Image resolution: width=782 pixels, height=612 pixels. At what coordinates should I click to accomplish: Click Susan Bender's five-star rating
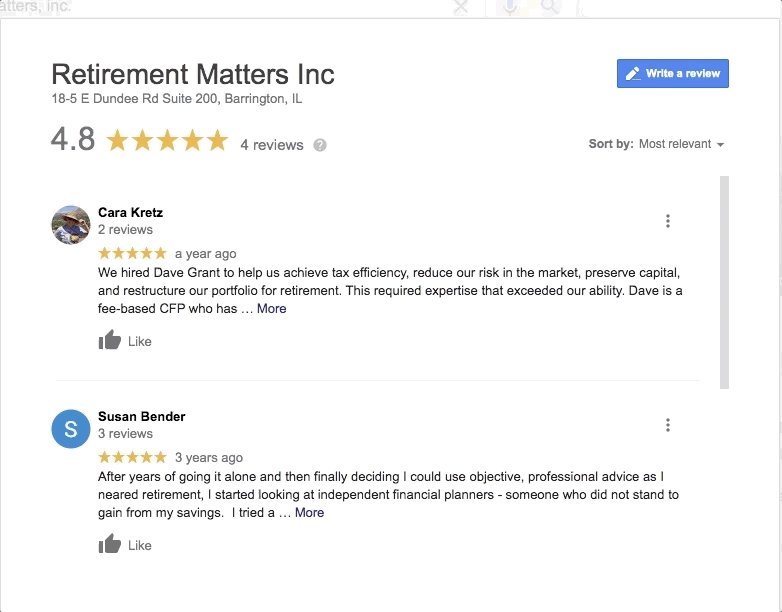point(132,458)
